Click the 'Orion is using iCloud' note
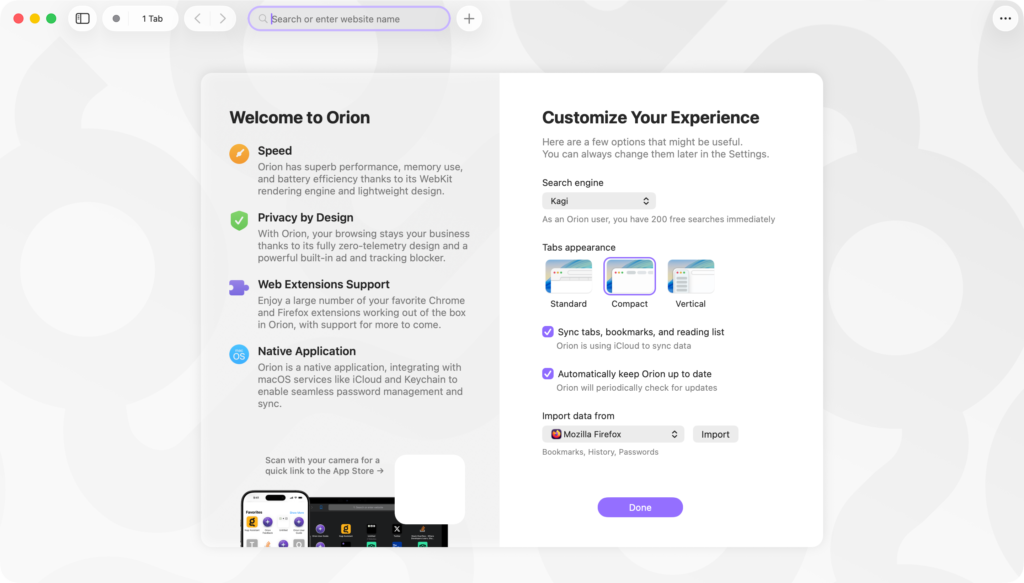 coord(624,346)
